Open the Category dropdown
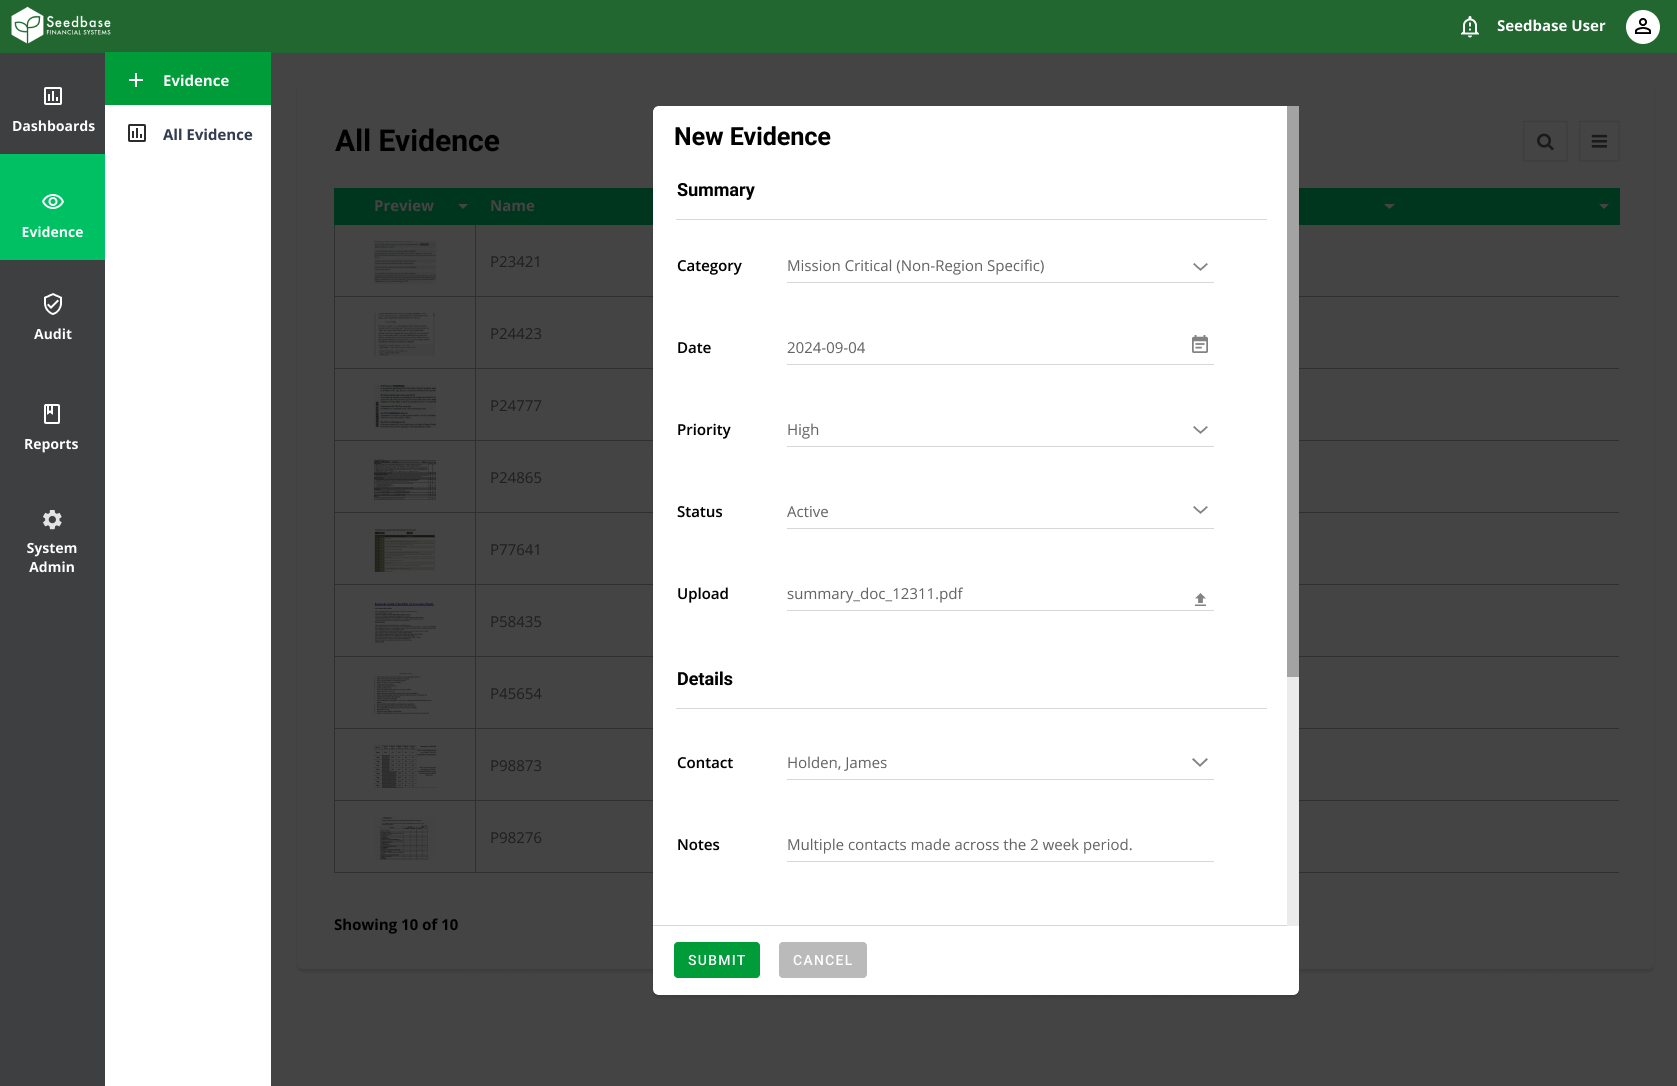 (x=1199, y=266)
